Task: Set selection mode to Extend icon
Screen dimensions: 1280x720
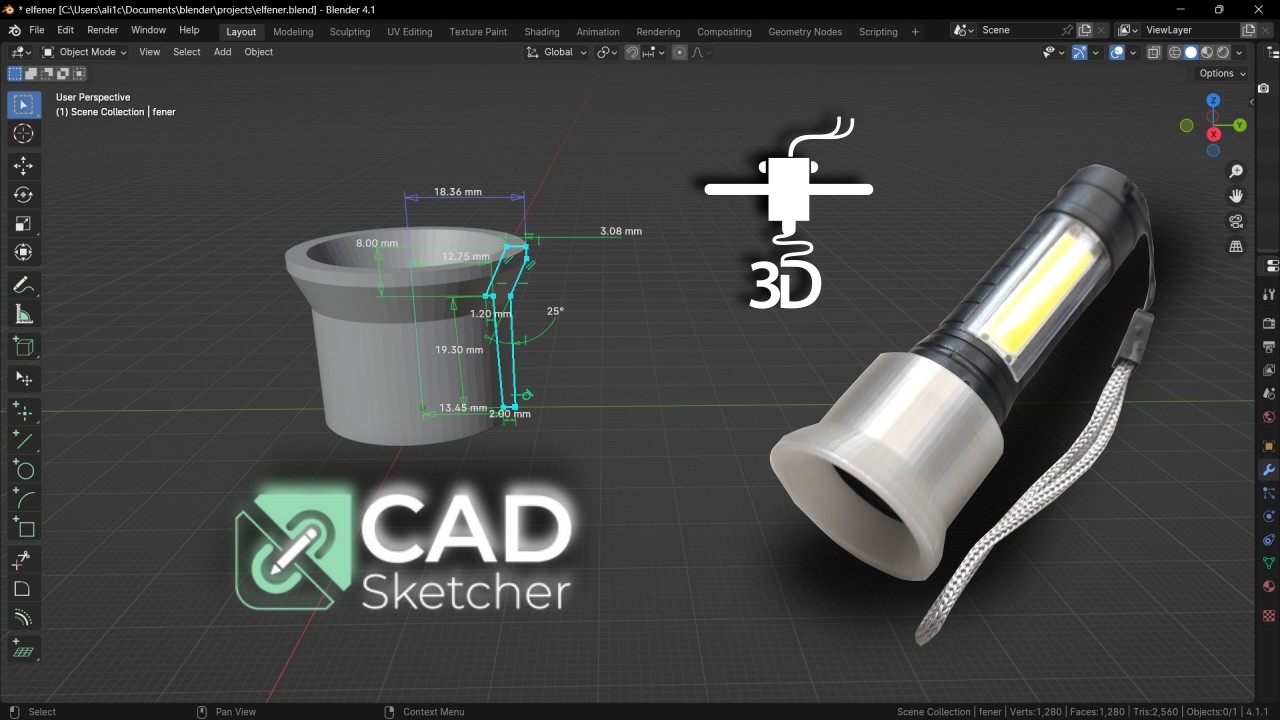Action: [31, 73]
